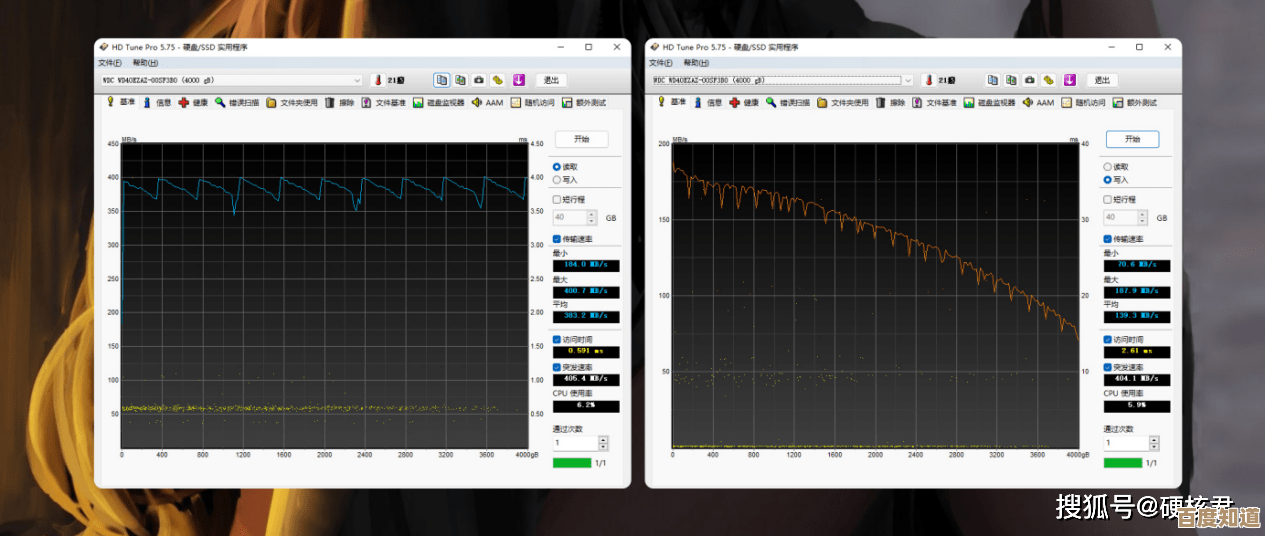Open the AAM speaker tab in left window
Image resolution: width=1265 pixels, height=536 pixels.
tap(487, 102)
